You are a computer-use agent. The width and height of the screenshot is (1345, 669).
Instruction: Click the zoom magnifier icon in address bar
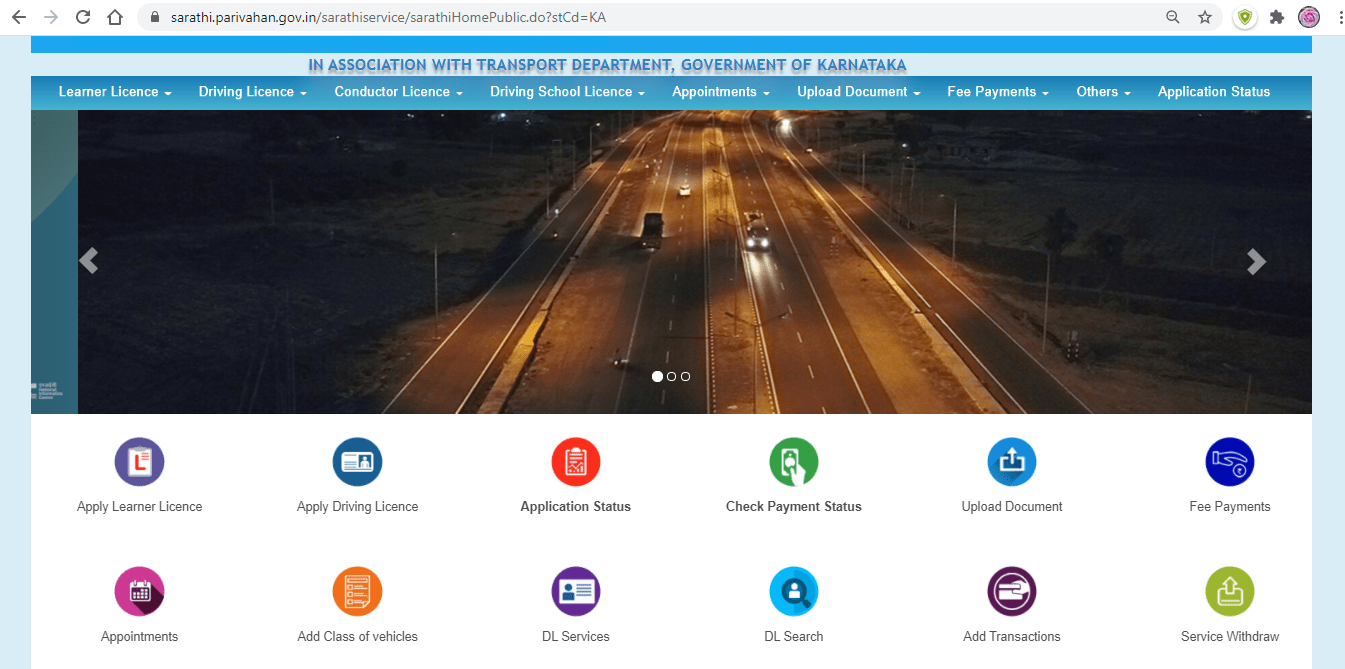tap(1173, 17)
